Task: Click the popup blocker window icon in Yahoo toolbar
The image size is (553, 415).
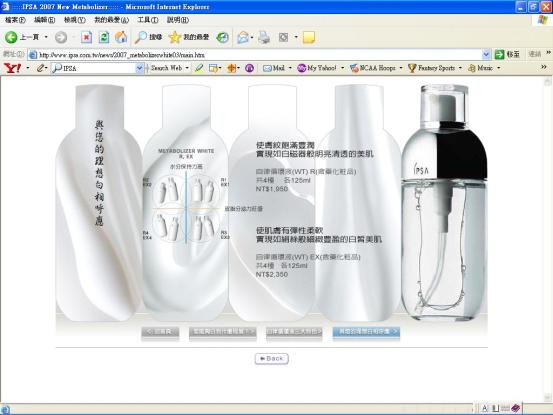Action: pyautogui.click(x=213, y=68)
